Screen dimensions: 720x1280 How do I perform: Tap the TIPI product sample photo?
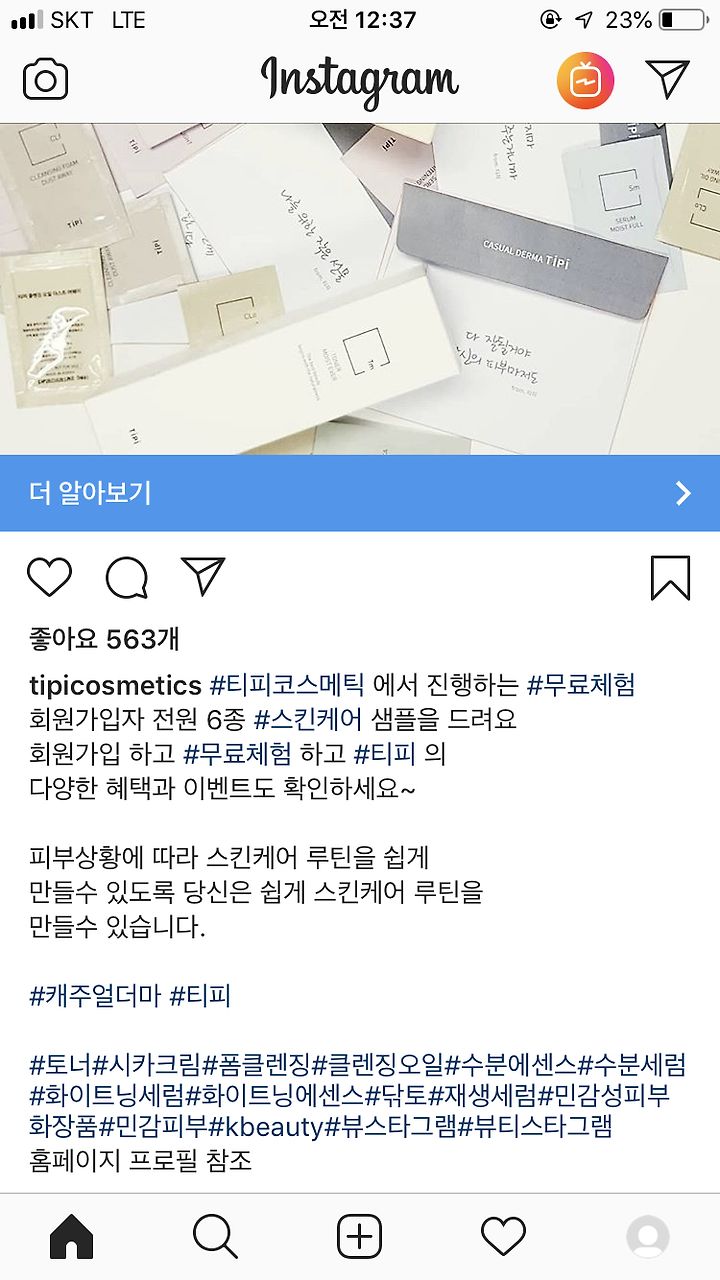(x=360, y=289)
